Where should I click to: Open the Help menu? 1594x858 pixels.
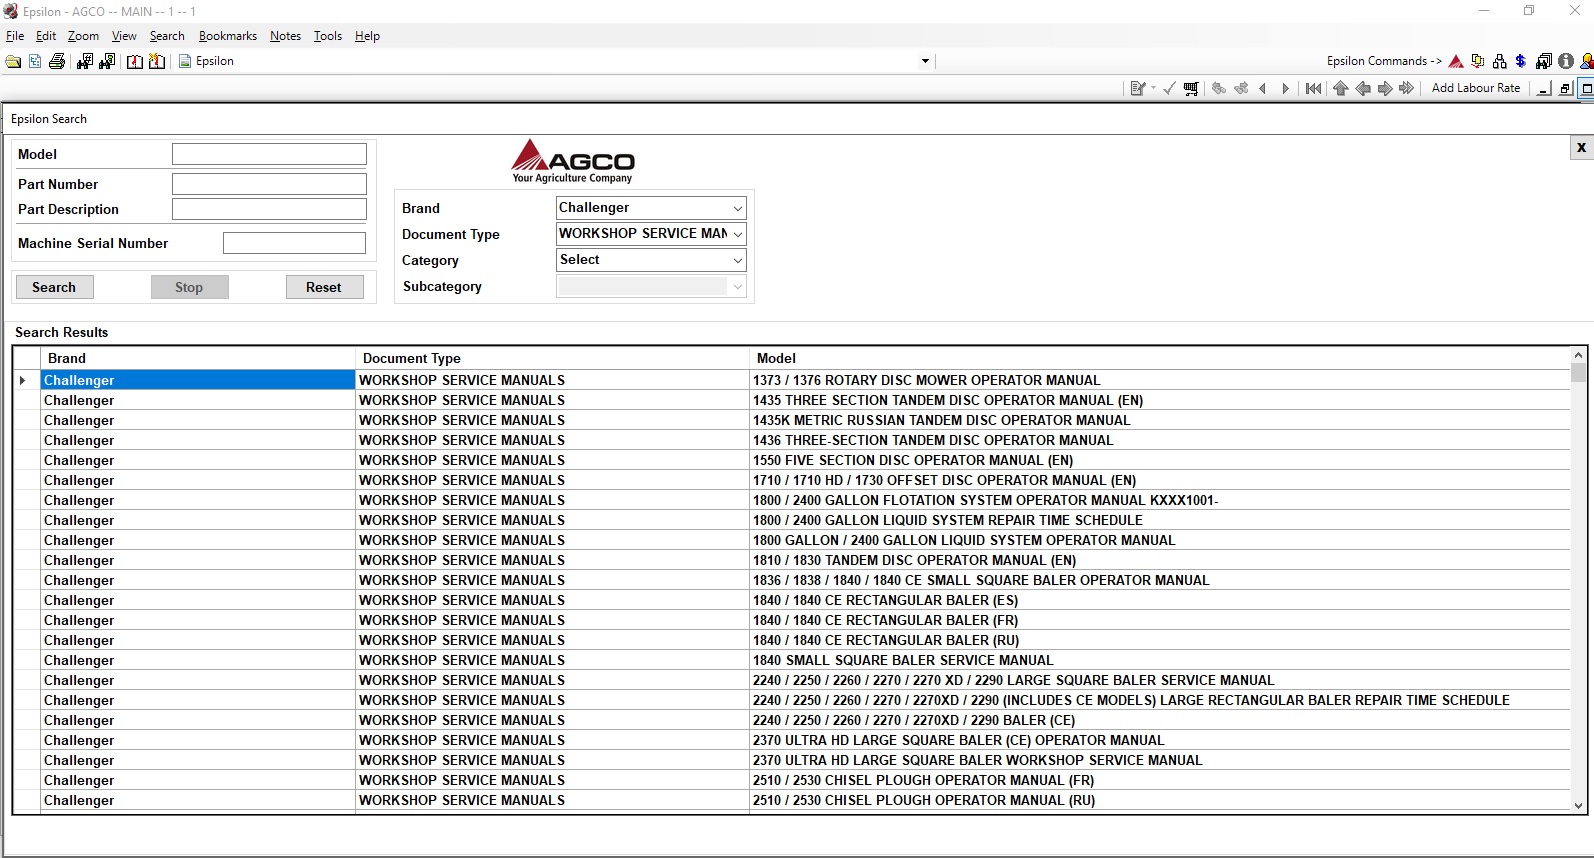tap(367, 36)
